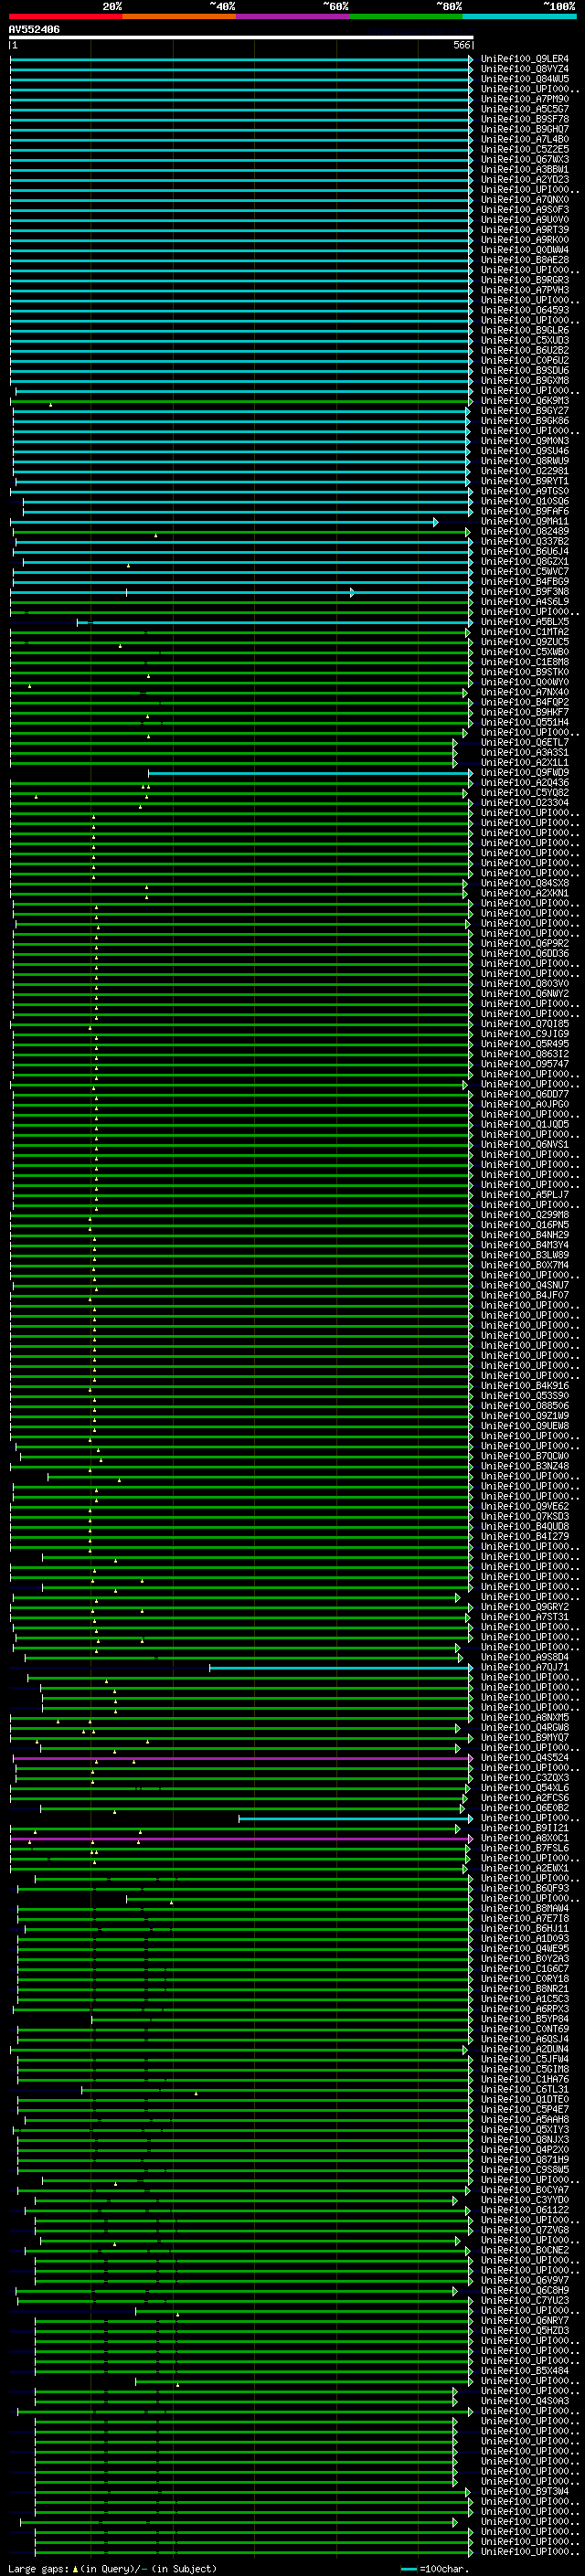
Task: Select the UniRef100_A7QNX0 label
Action: (525, 200)
